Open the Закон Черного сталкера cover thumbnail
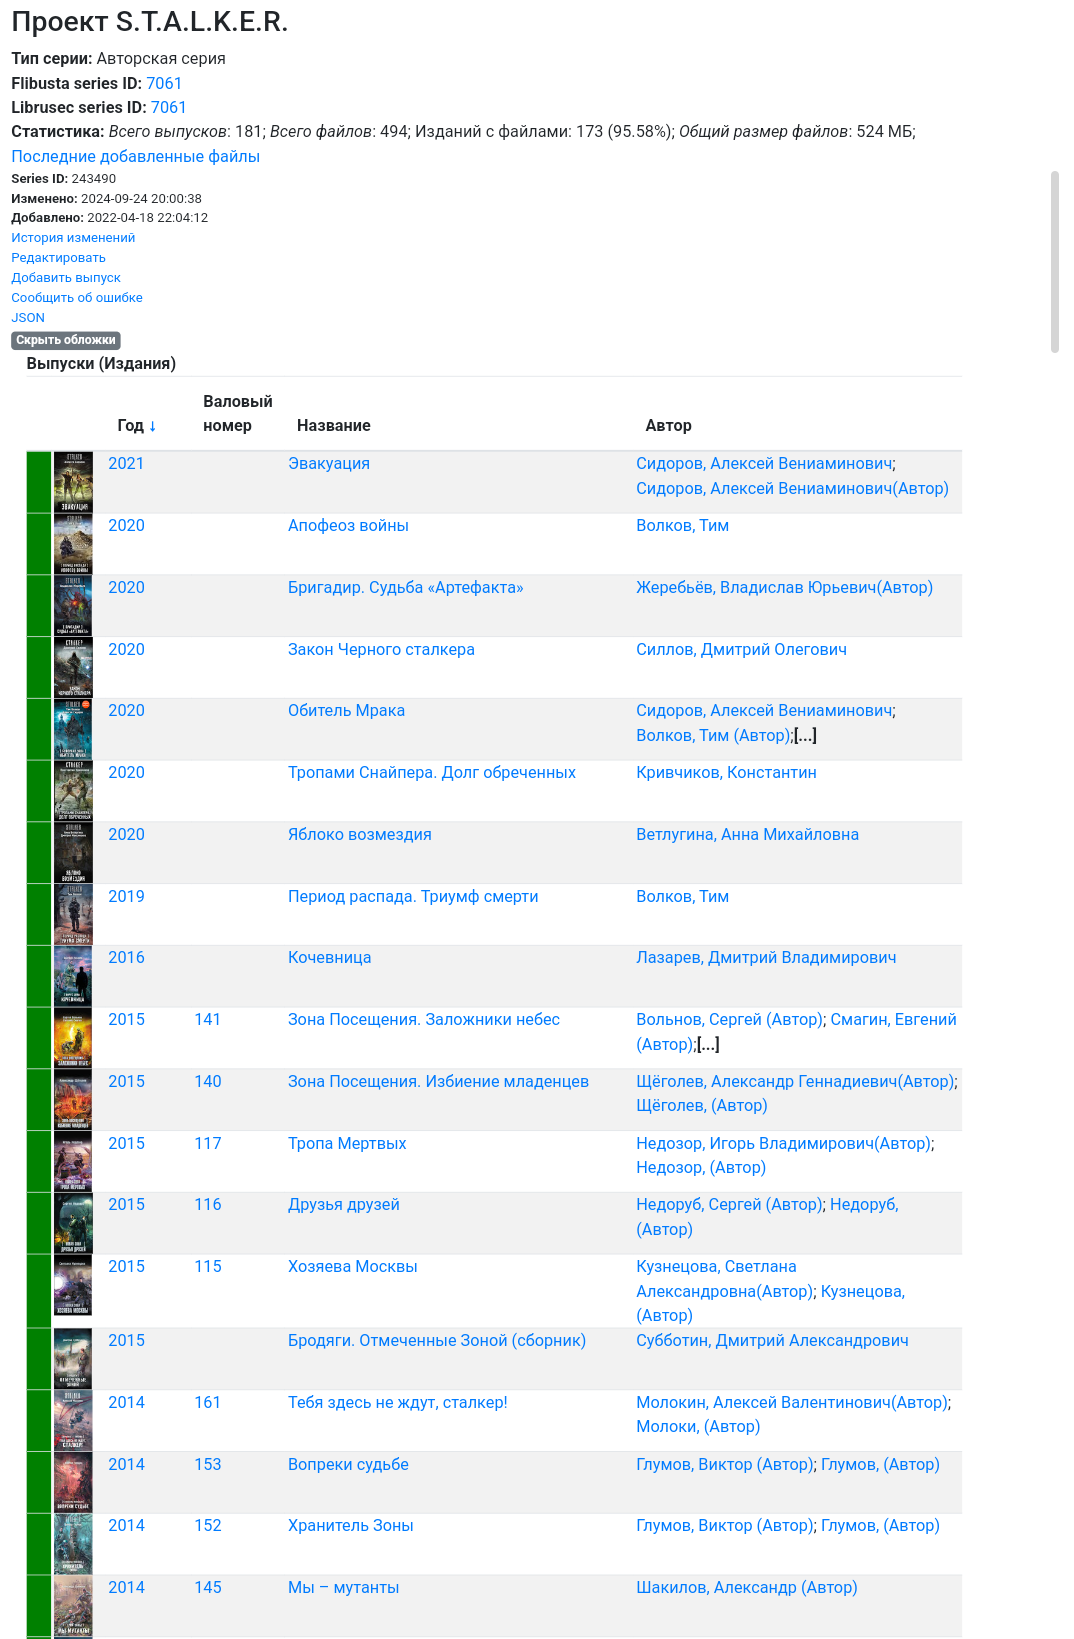 tap(73, 668)
